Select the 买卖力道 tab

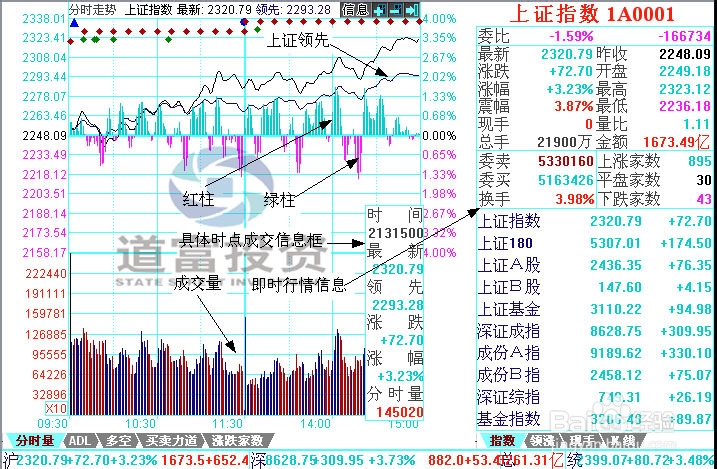(171, 441)
